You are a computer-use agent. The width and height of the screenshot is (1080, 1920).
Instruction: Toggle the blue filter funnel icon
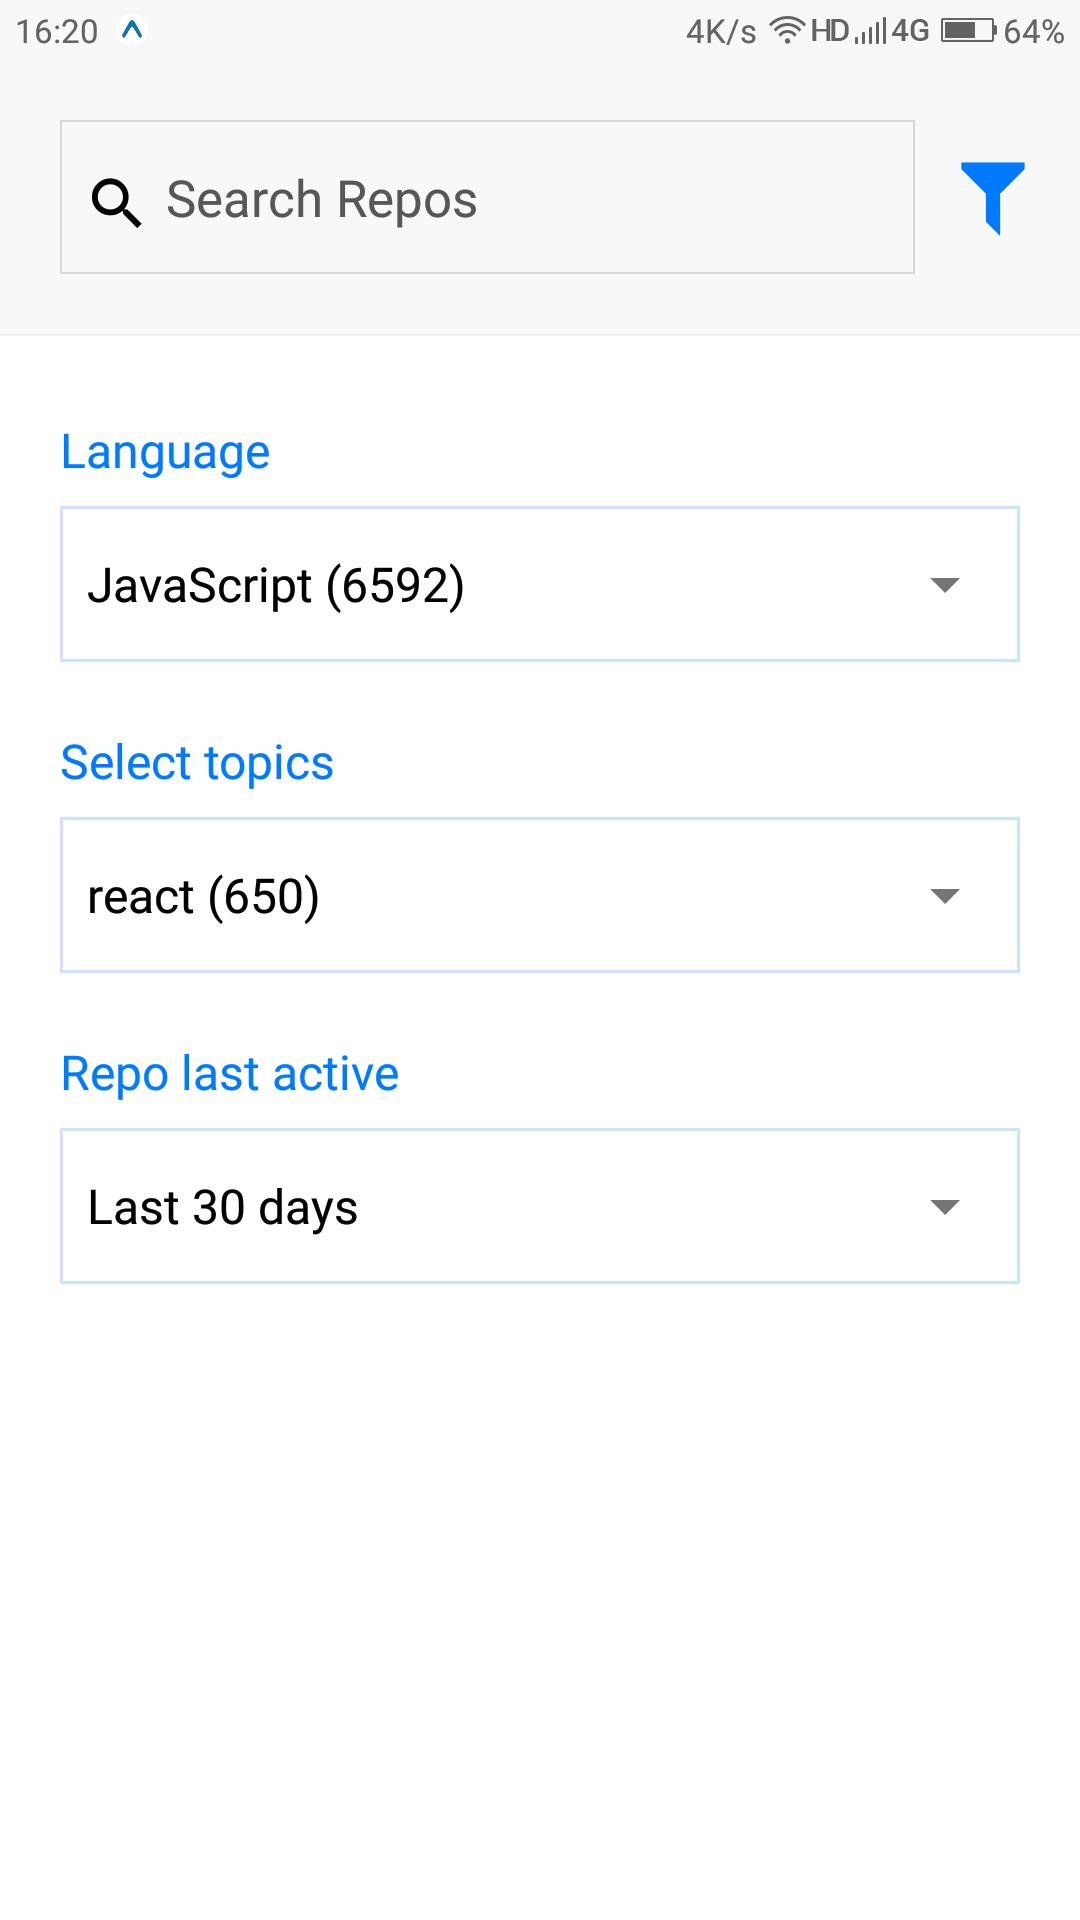992,197
